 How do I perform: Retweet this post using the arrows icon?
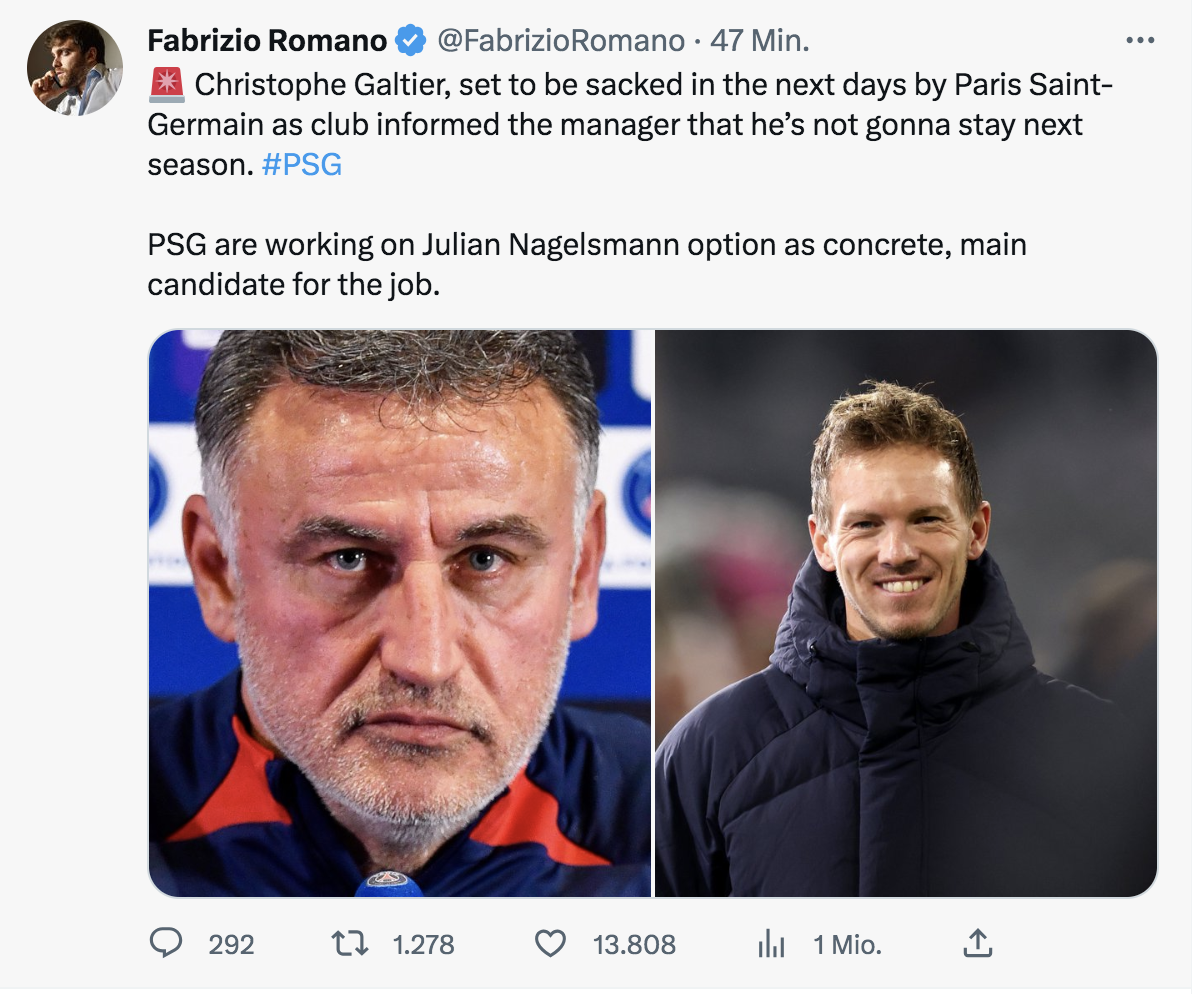(349, 943)
